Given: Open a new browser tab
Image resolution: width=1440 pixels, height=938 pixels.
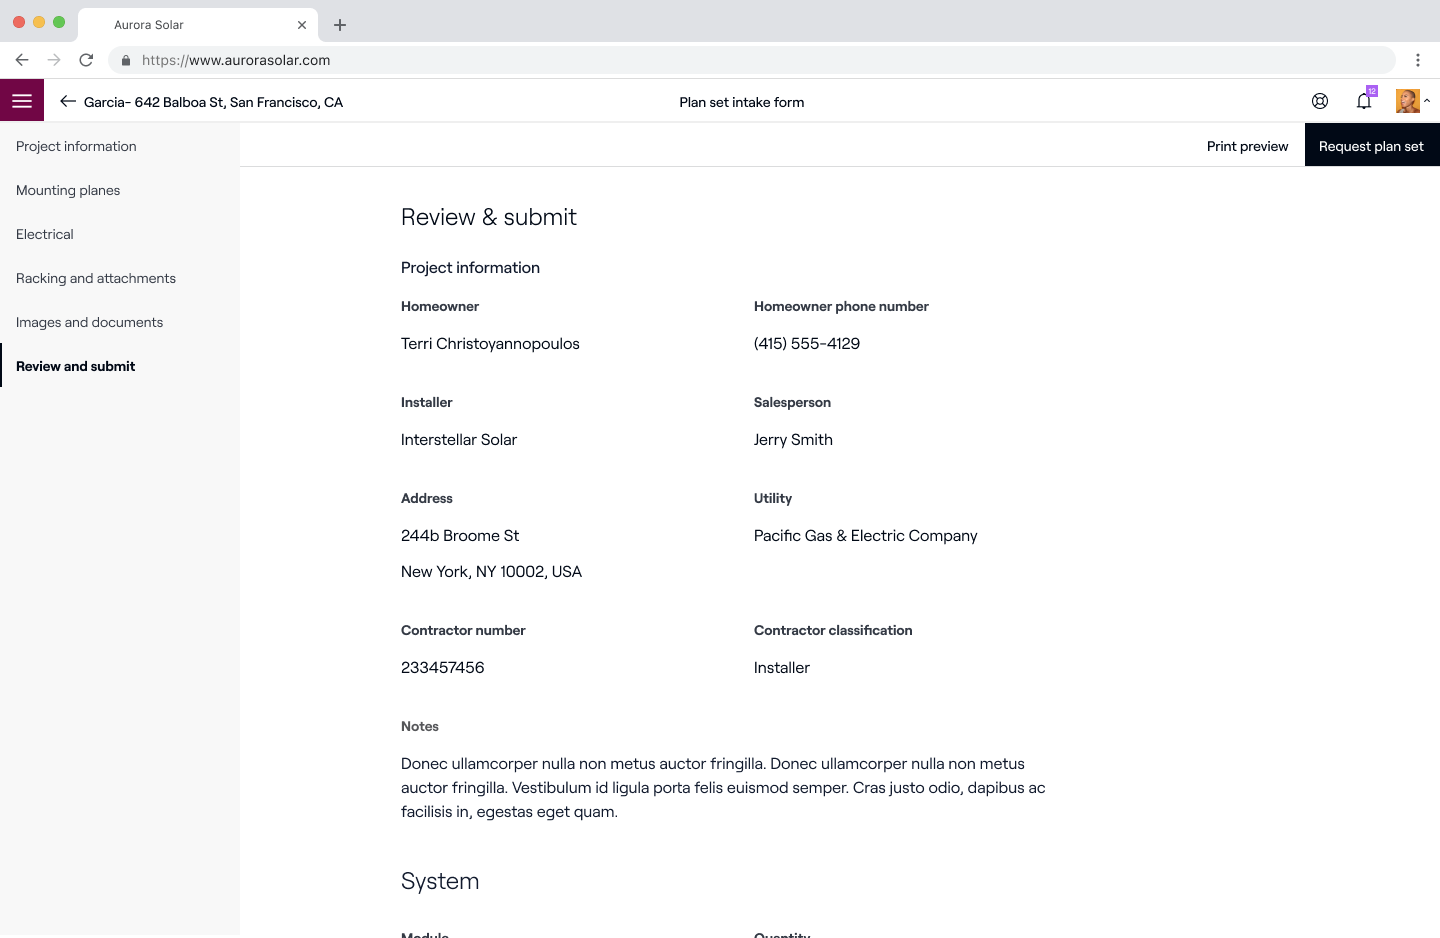Looking at the screenshot, I should (x=340, y=25).
